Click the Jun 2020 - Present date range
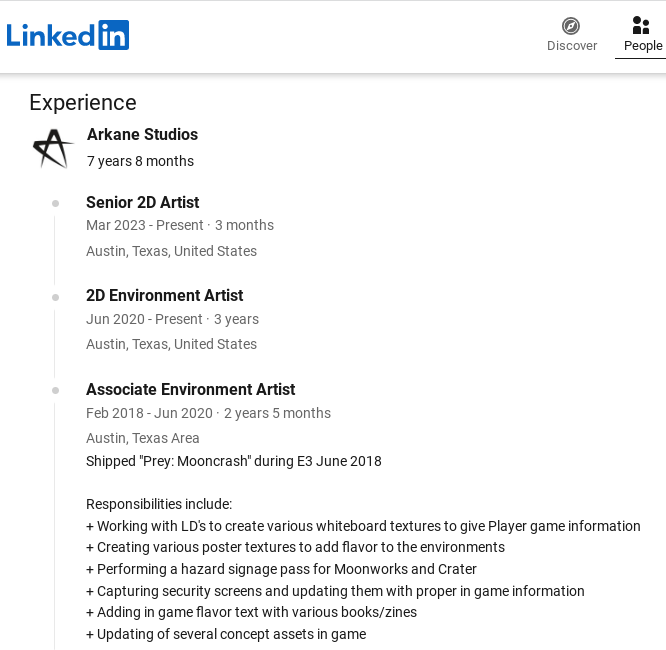Viewport: 666px width, 650px height. (144, 319)
